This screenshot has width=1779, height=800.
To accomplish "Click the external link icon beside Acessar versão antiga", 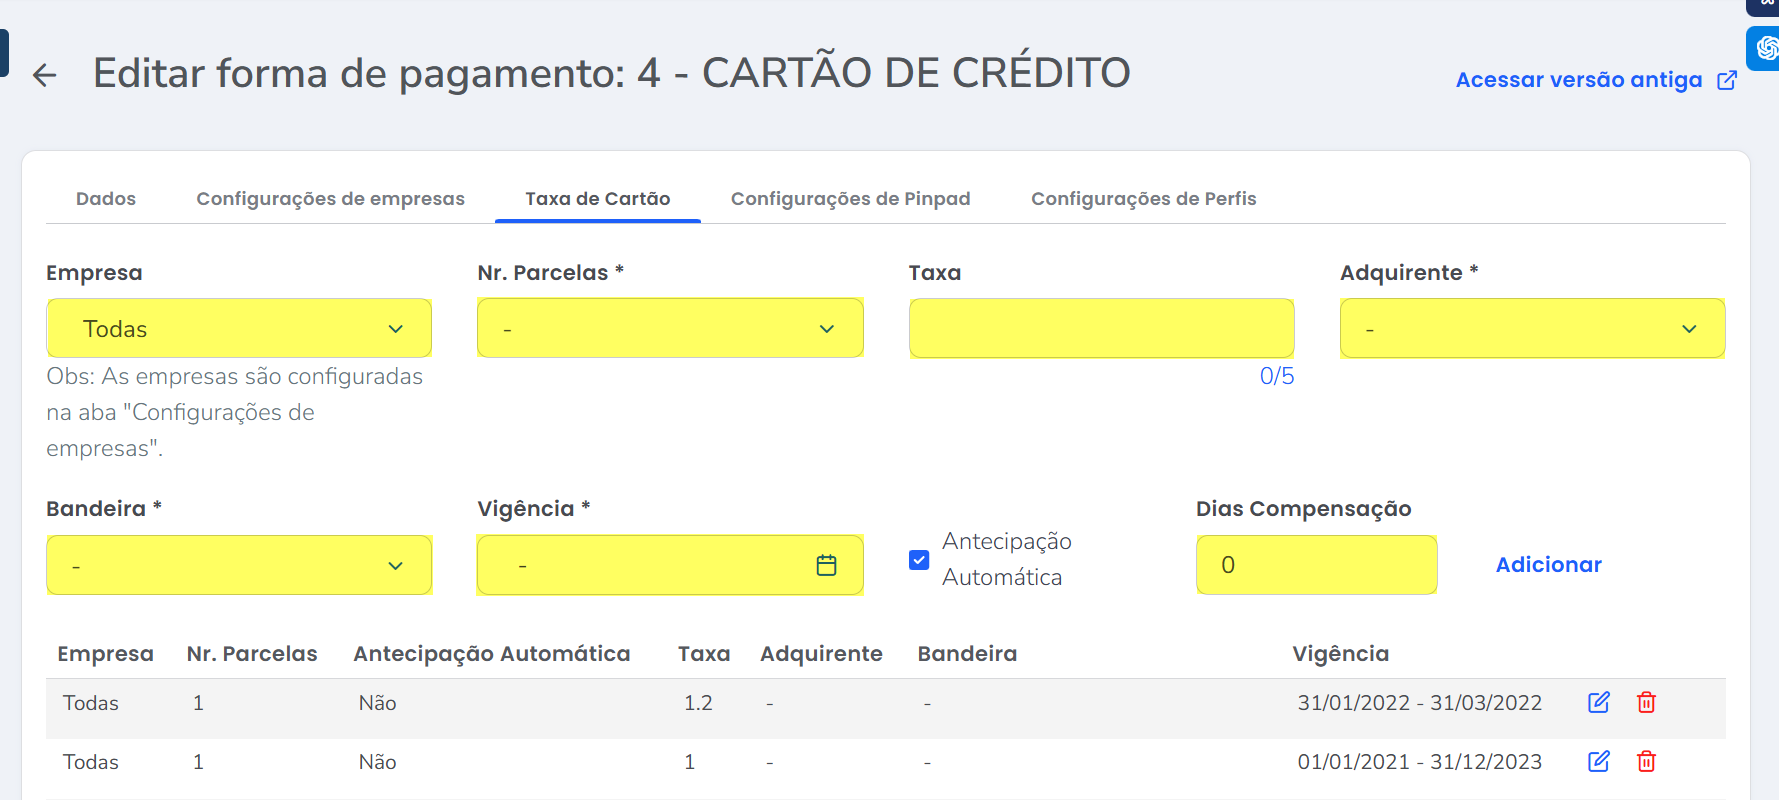I will point(1727,80).
